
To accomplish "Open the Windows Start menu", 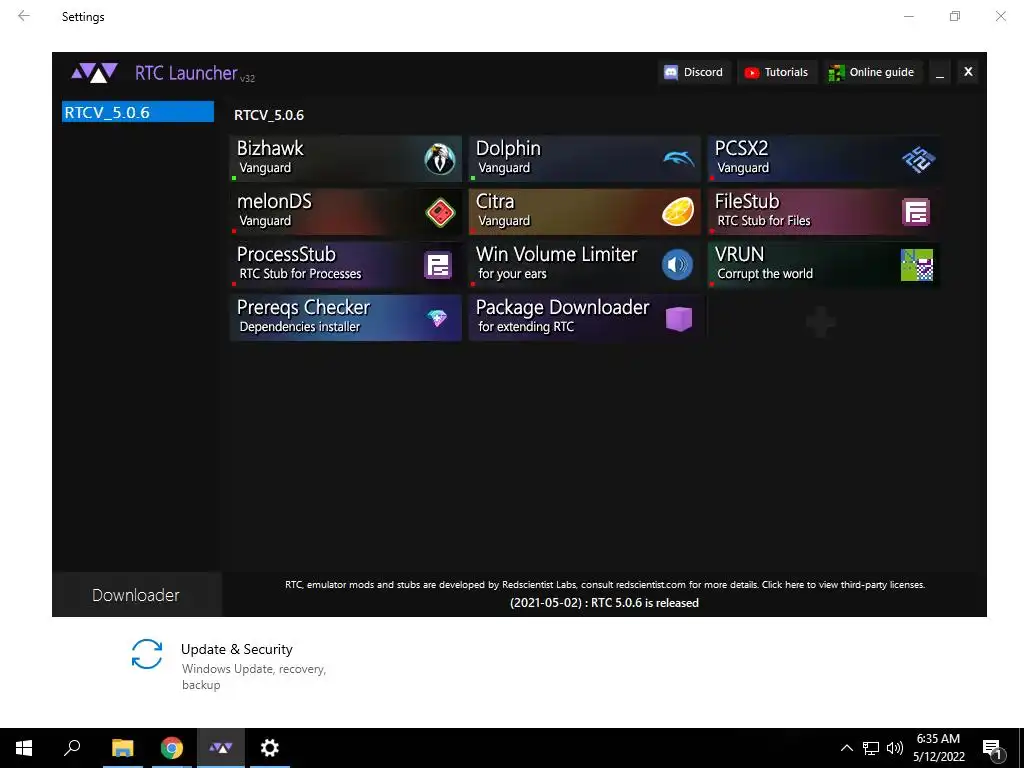I will (24, 748).
